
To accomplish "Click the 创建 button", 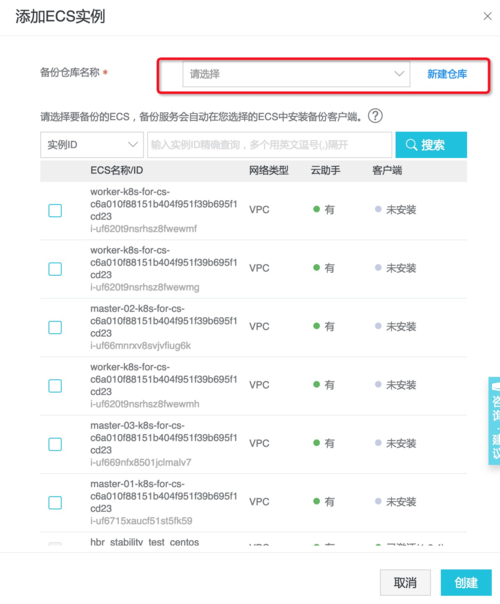I will [466, 582].
